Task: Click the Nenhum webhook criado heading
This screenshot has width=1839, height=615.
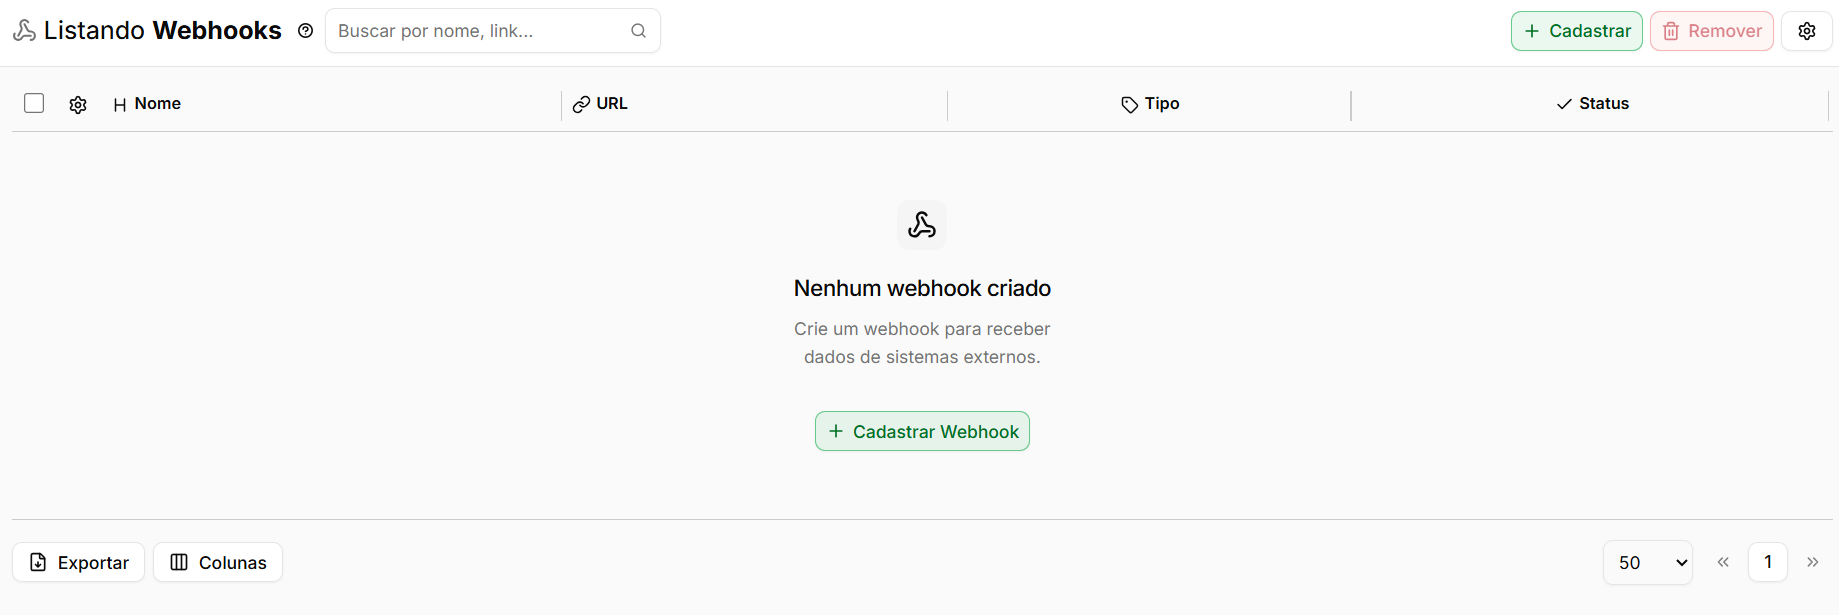Action: (922, 288)
